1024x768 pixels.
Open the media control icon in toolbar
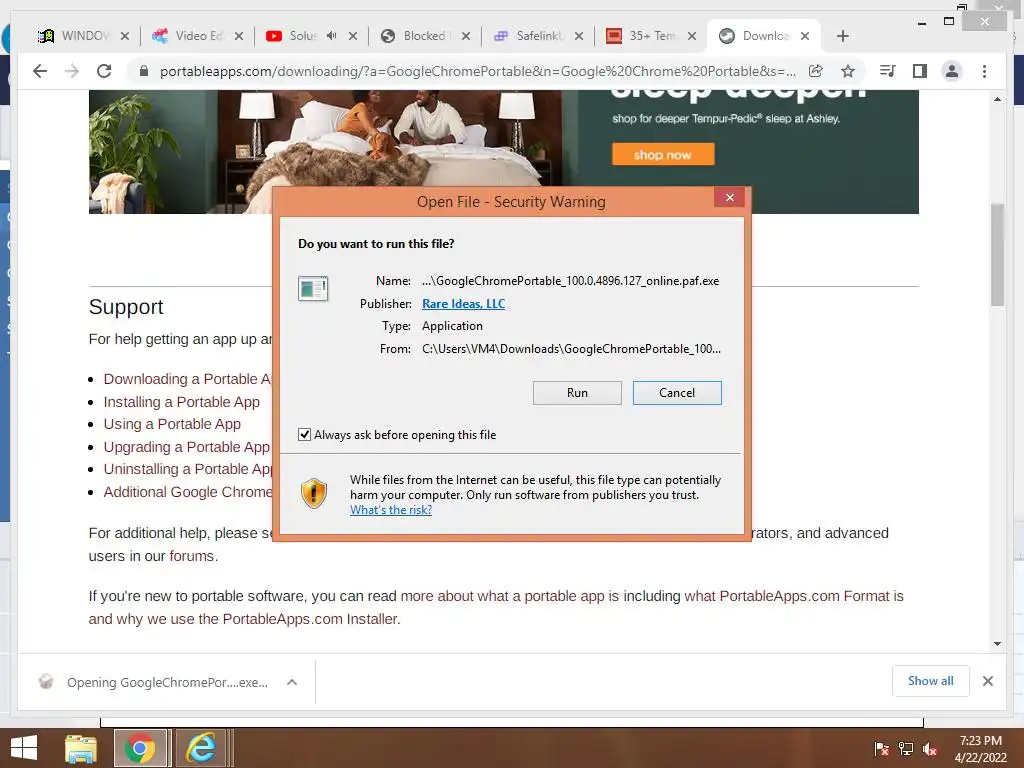click(x=888, y=71)
